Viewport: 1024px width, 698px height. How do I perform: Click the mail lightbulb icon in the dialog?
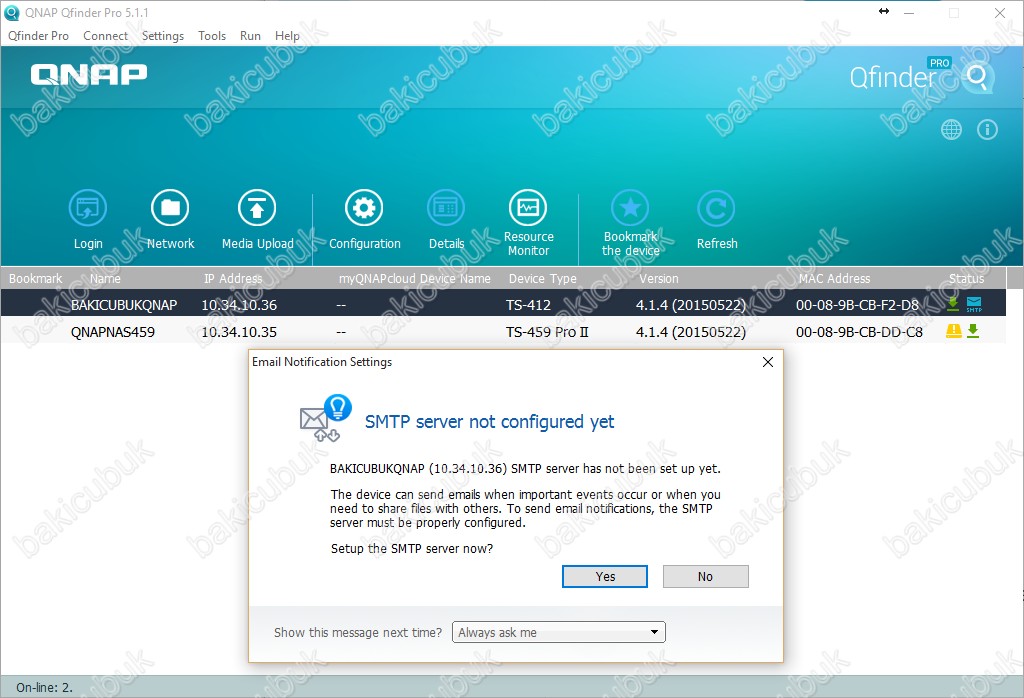click(x=325, y=418)
